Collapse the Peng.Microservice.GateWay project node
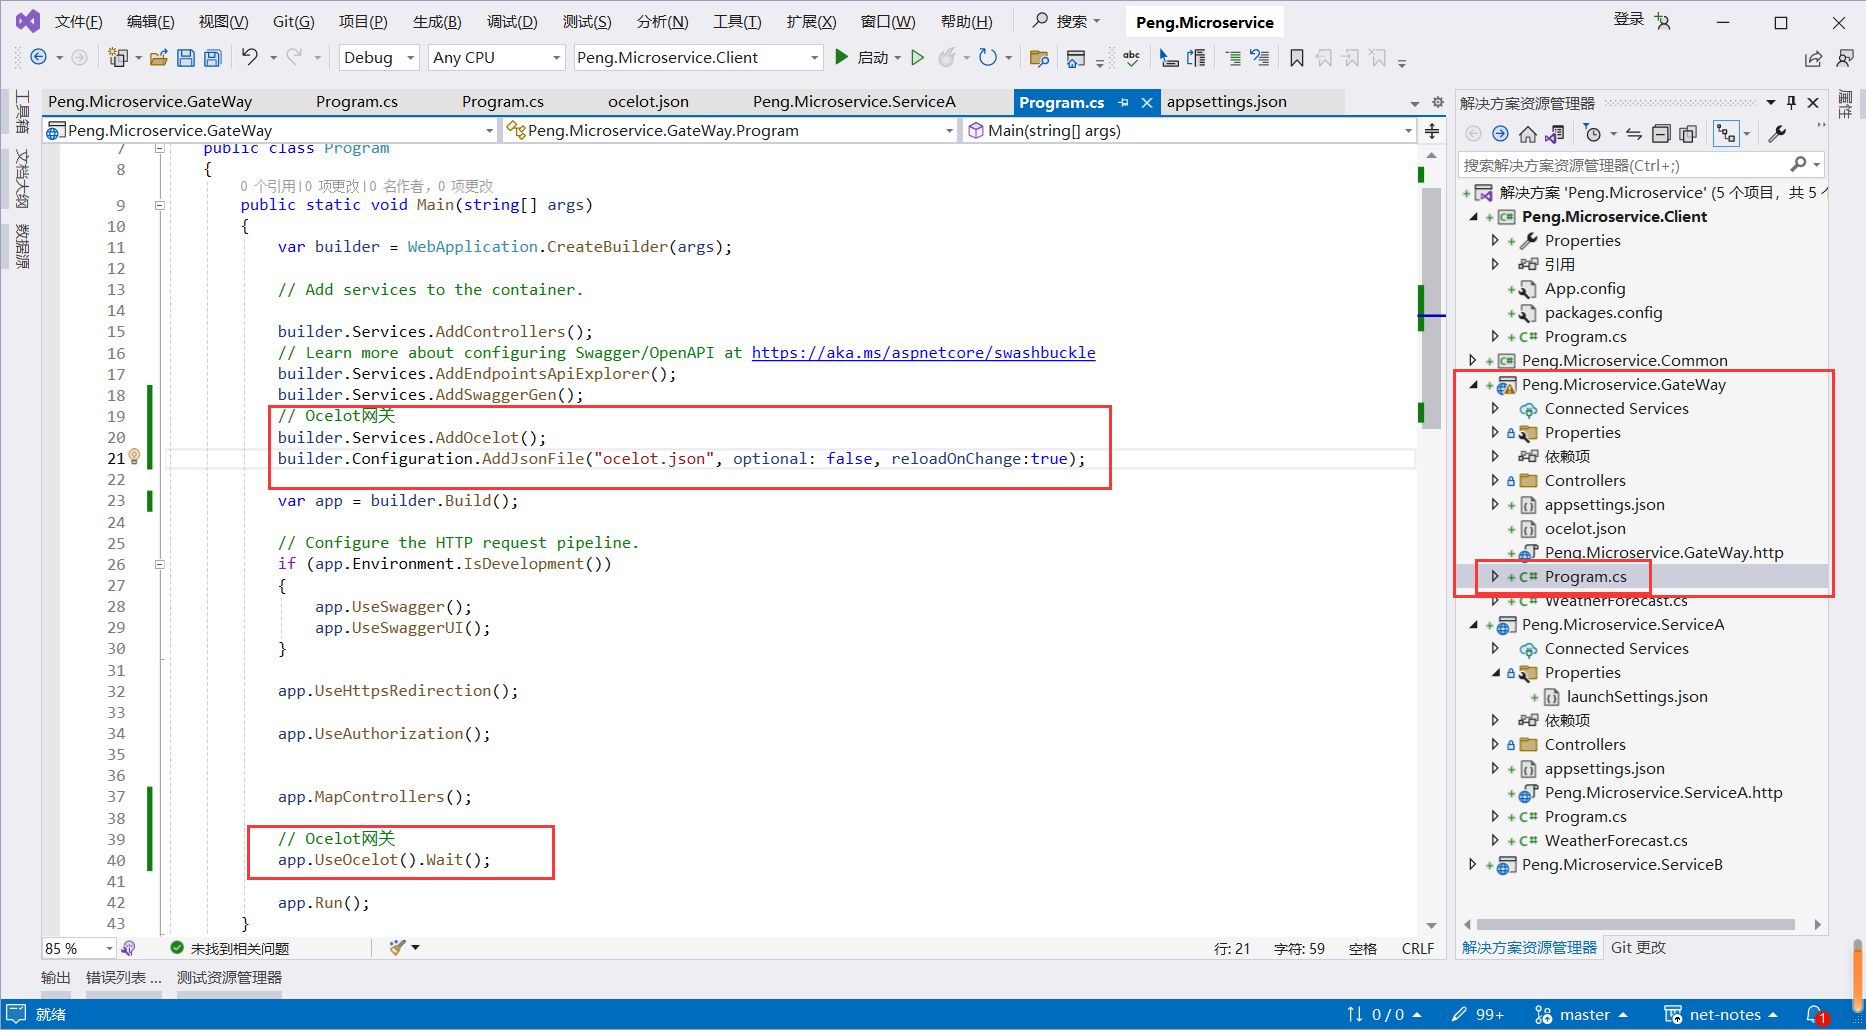This screenshot has height=1030, width=1866. (1473, 384)
